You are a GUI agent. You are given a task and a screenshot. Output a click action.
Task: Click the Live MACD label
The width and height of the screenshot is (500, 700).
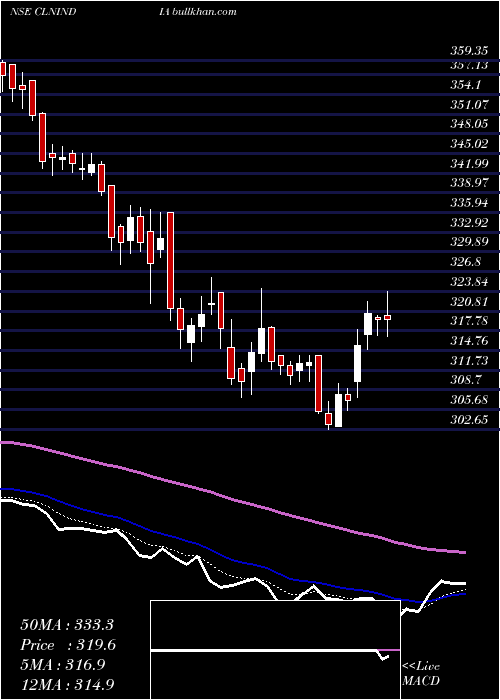click(x=421, y=674)
